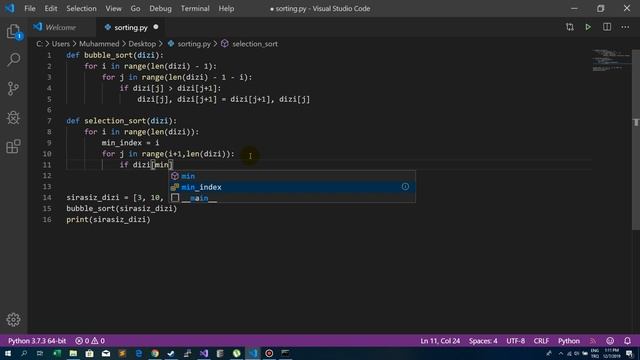Open the Edit menu
The width and height of the screenshot is (640, 360).
click(51, 8)
